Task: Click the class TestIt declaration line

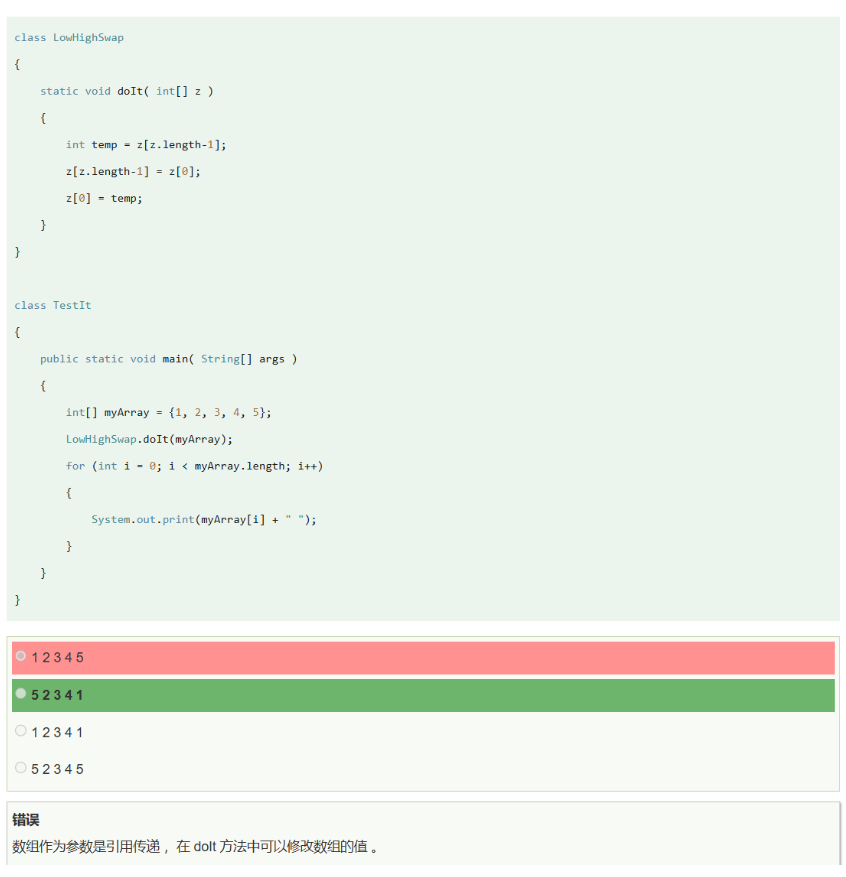Action: tap(53, 305)
